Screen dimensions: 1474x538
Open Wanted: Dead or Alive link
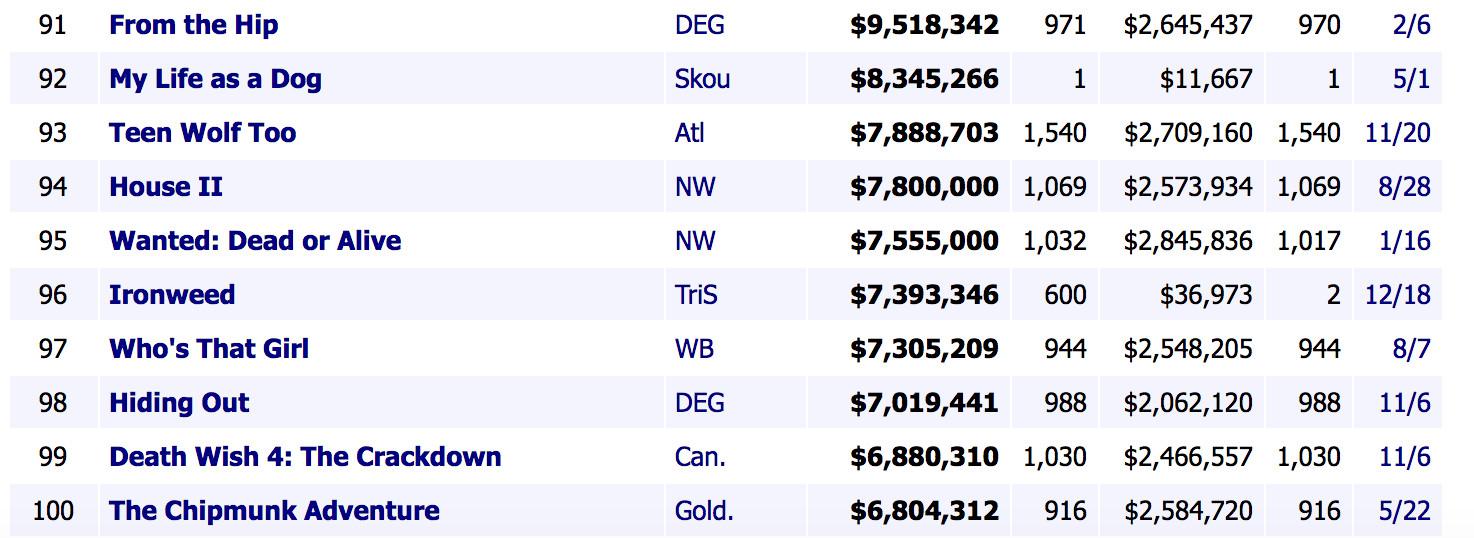click(x=255, y=241)
